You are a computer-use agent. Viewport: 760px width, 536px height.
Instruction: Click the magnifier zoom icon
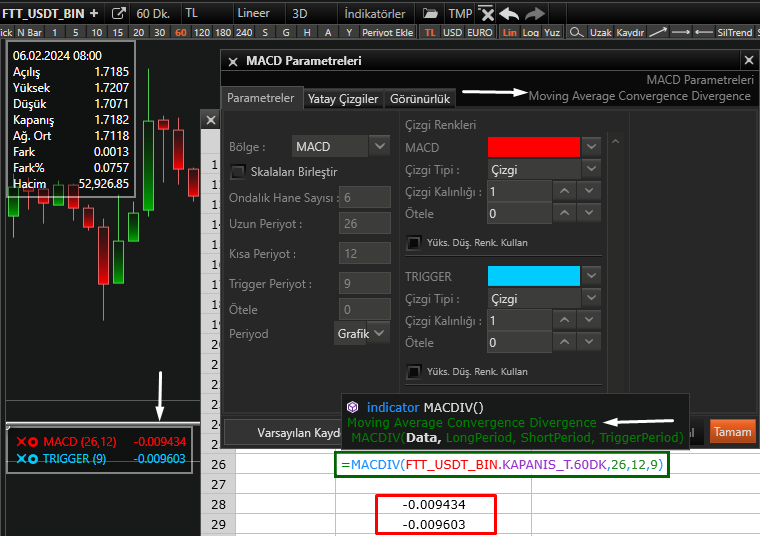click(576, 32)
